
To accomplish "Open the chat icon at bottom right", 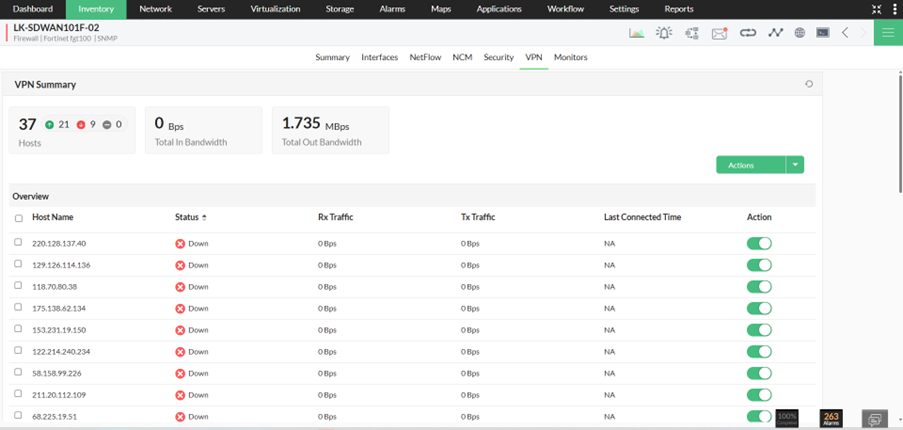I will tap(874, 418).
